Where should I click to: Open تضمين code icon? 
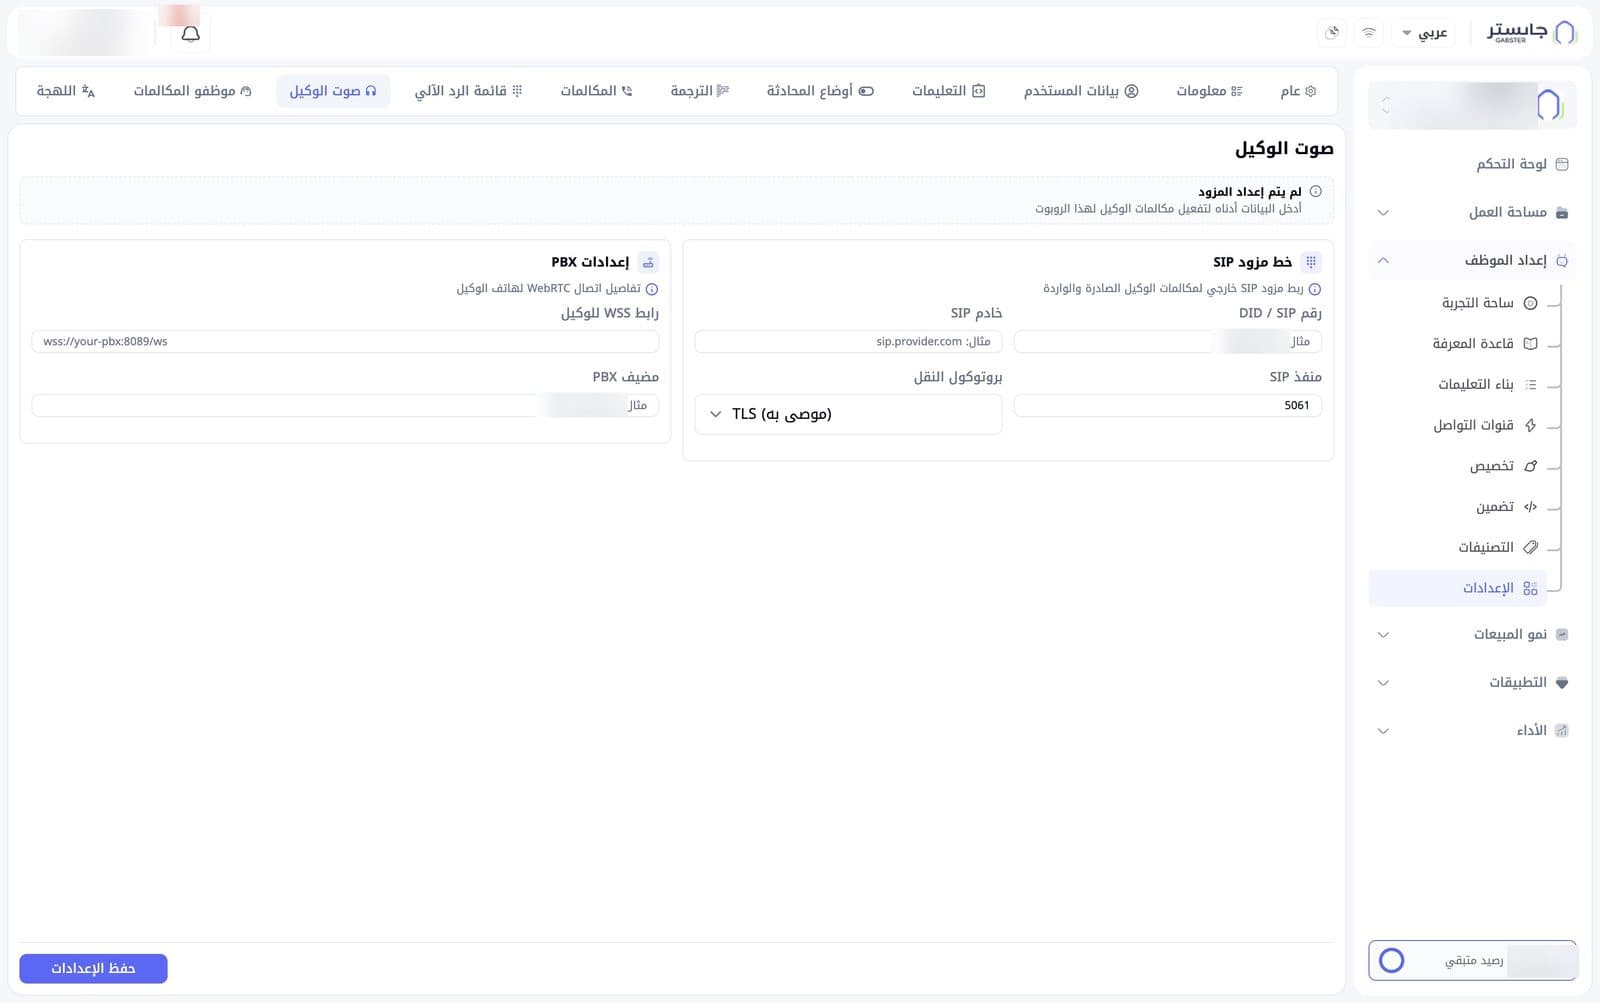pos(1530,507)
